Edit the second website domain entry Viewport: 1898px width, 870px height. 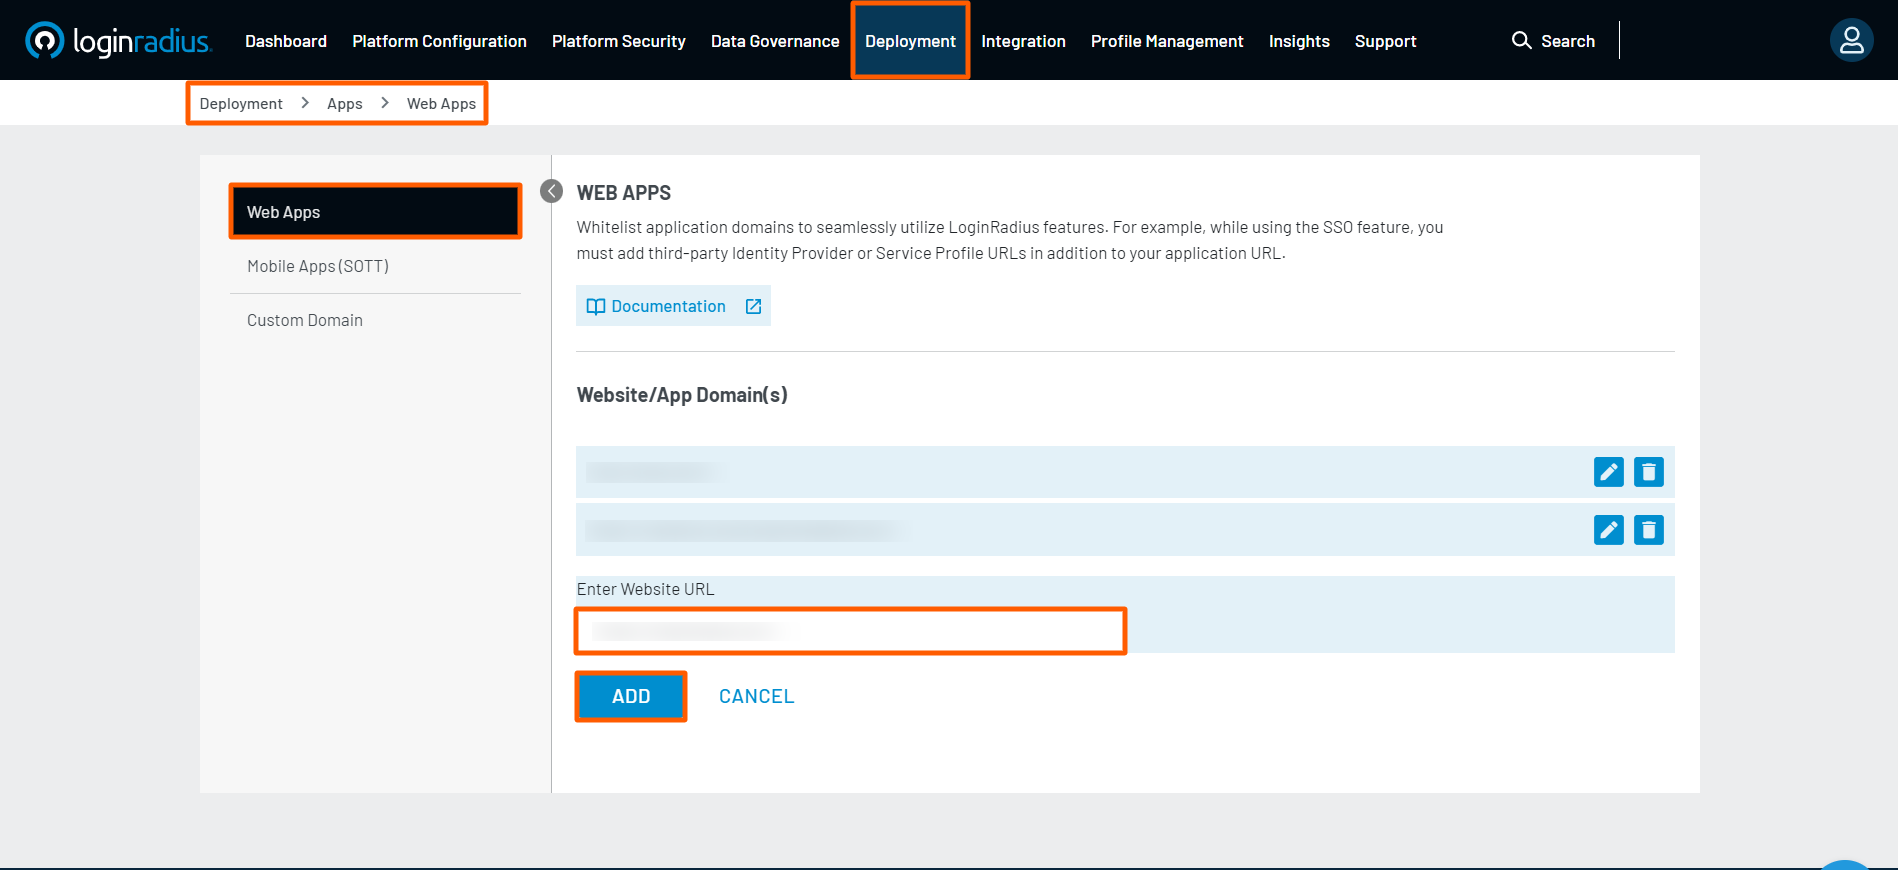point(1608,530)
